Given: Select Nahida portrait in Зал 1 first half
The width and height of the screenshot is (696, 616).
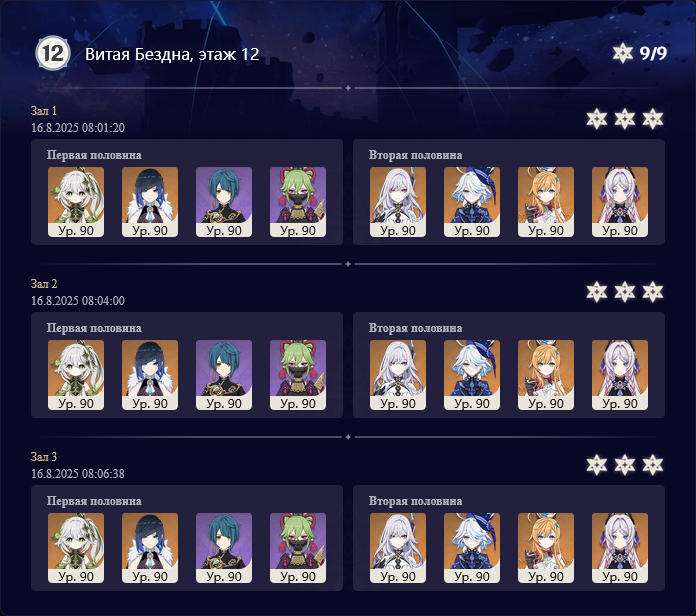Looking at the screenshot, I should [76, 202].
